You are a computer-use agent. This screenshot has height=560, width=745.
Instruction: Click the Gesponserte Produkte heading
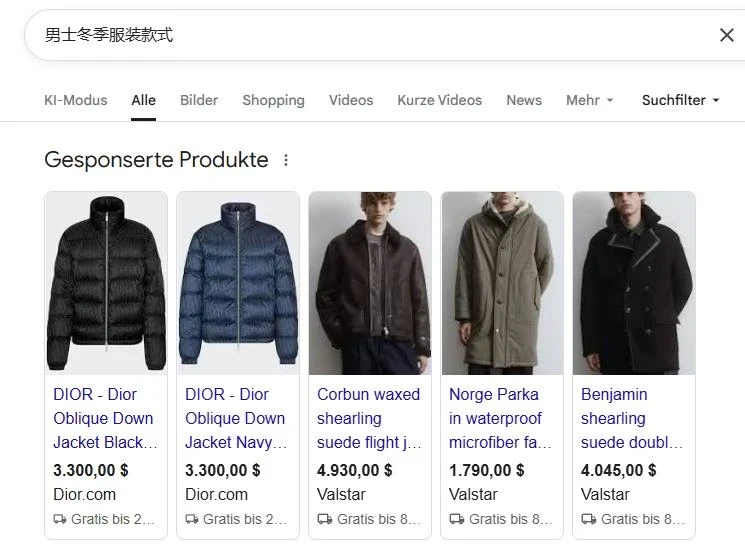point(156,160)
